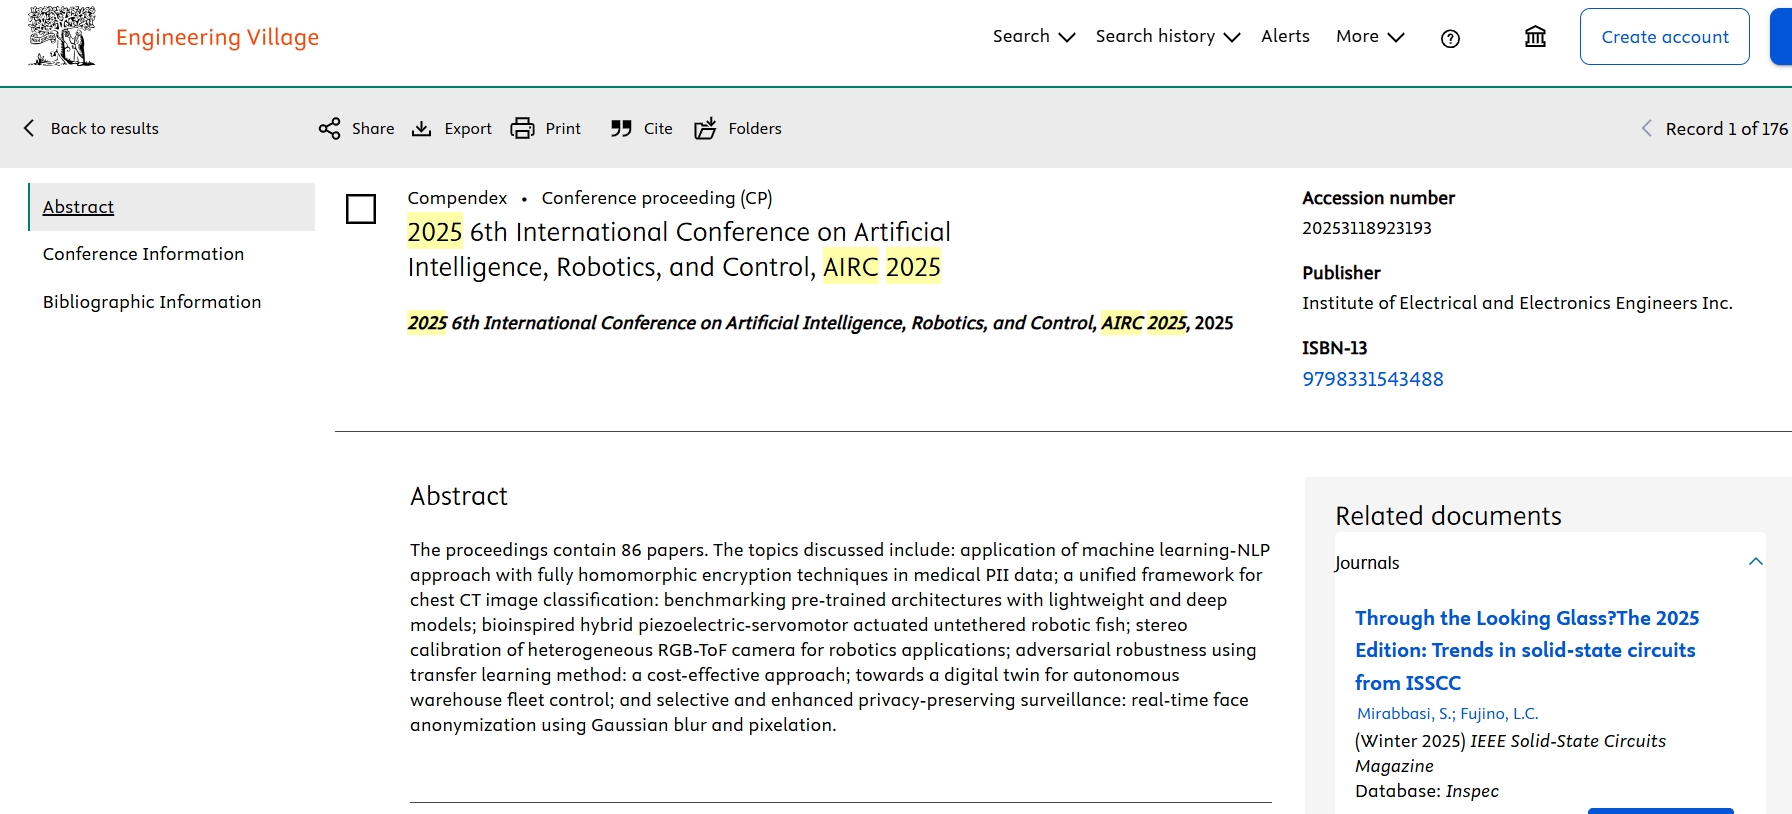Click the accession number 20253118923193
Screen dimensions: 1792x814
point(1367,228)
